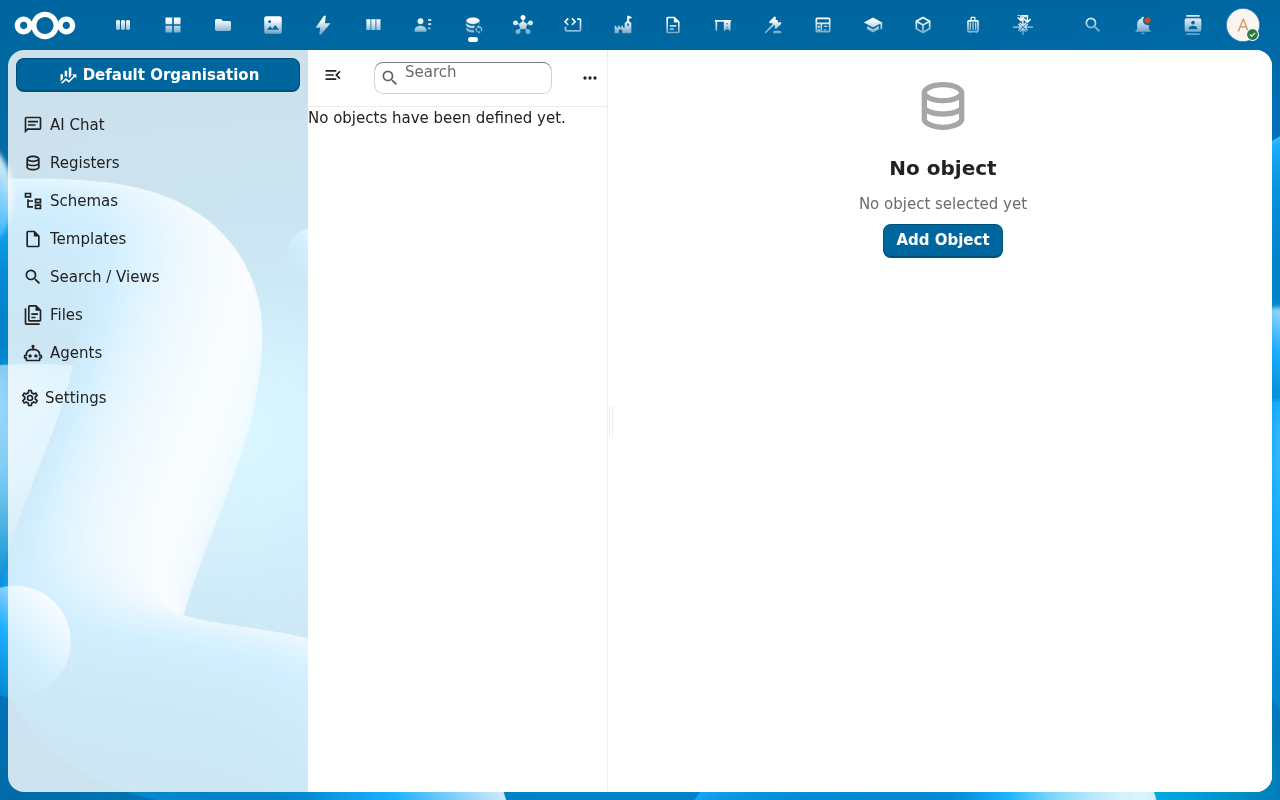
Task: Open the 3D cube icon app
Action: point(923,25)
